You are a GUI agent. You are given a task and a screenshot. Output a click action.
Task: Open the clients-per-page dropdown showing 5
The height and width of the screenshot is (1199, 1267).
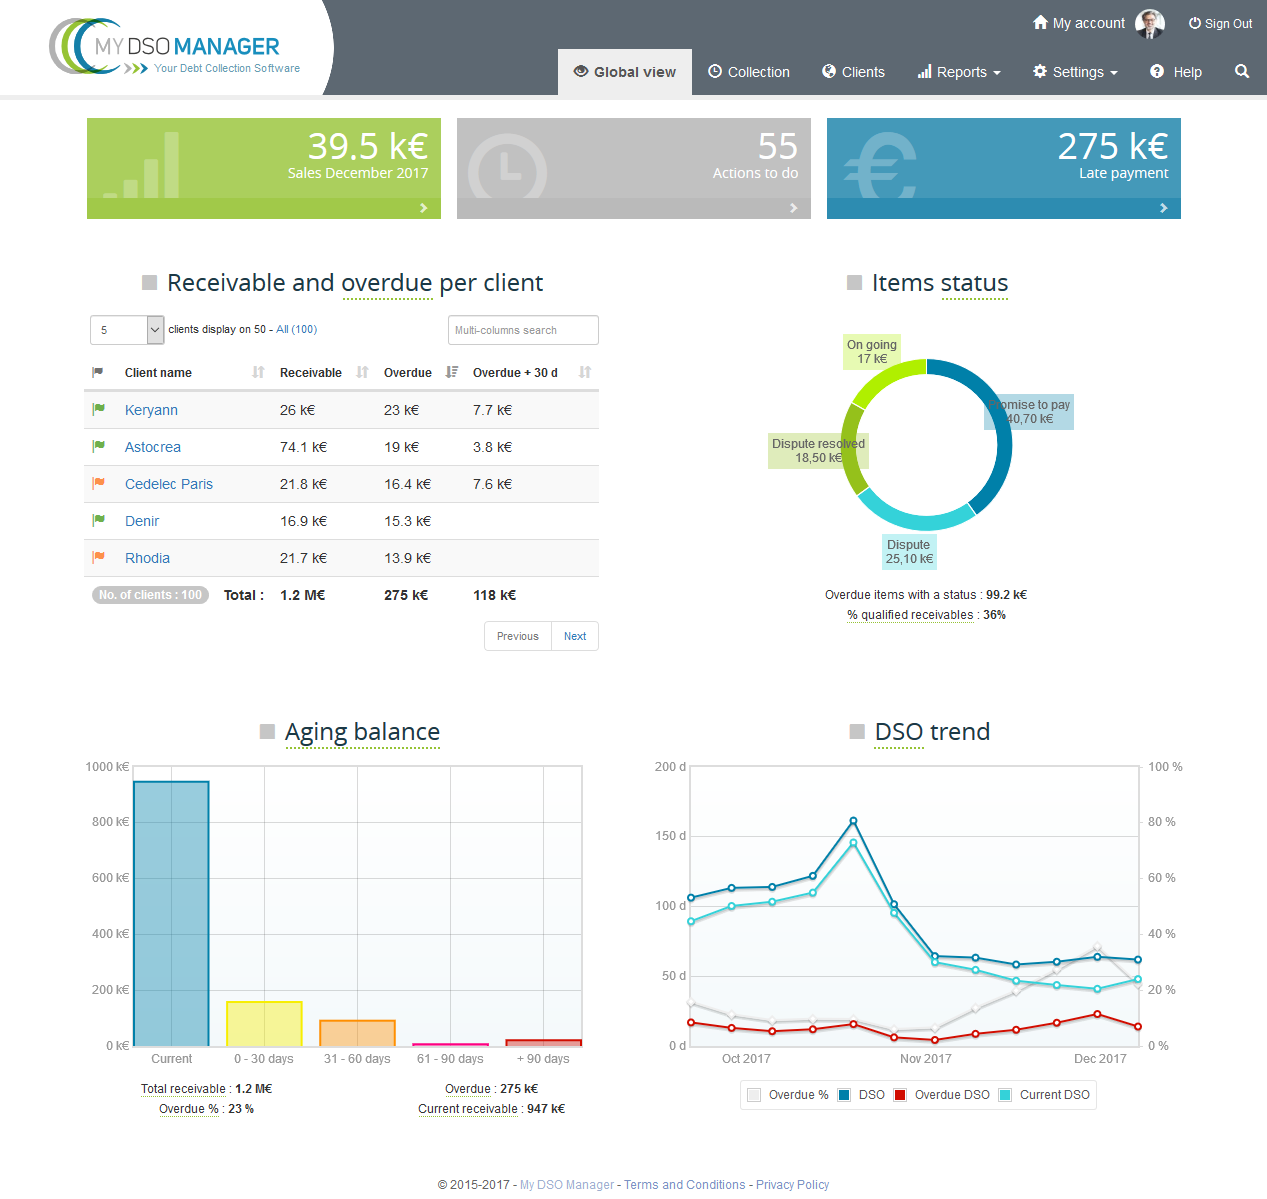click(127, 330)
